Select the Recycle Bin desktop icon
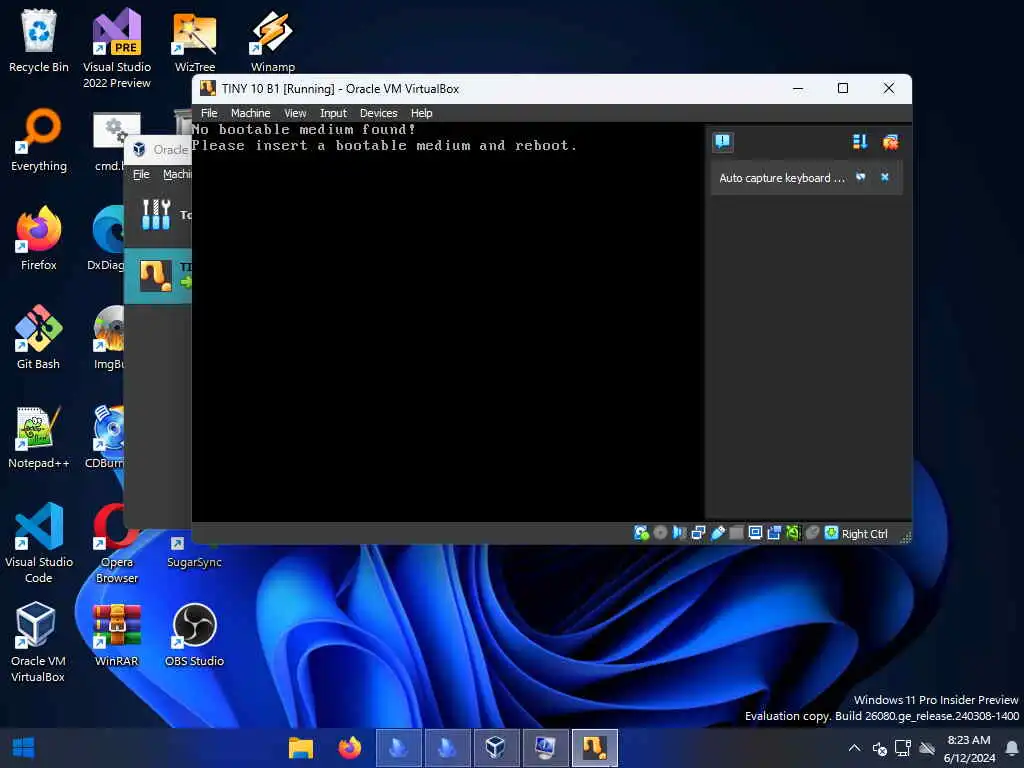The width and height of the screenshot is (1024, 768). click(39, 41)
